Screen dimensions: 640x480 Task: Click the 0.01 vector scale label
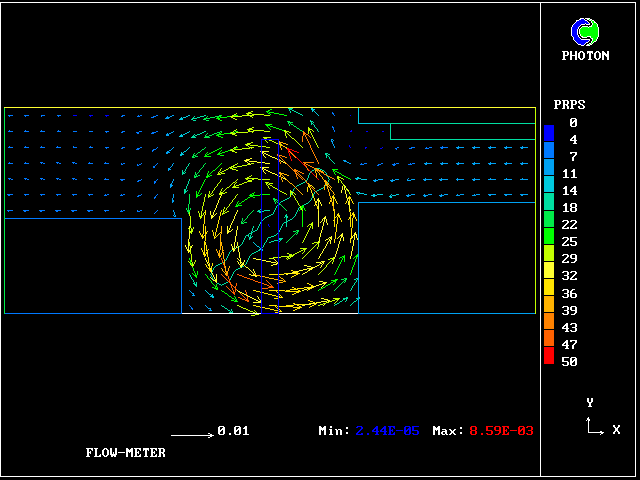pyautogui.click(x=233, y=431)
